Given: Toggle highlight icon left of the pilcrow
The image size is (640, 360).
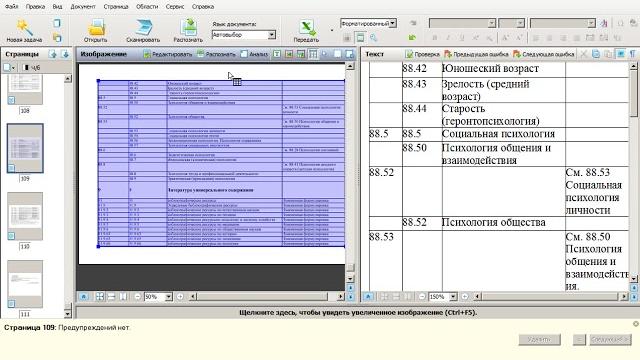Looking at the screenshot, I should coord(621,54).
